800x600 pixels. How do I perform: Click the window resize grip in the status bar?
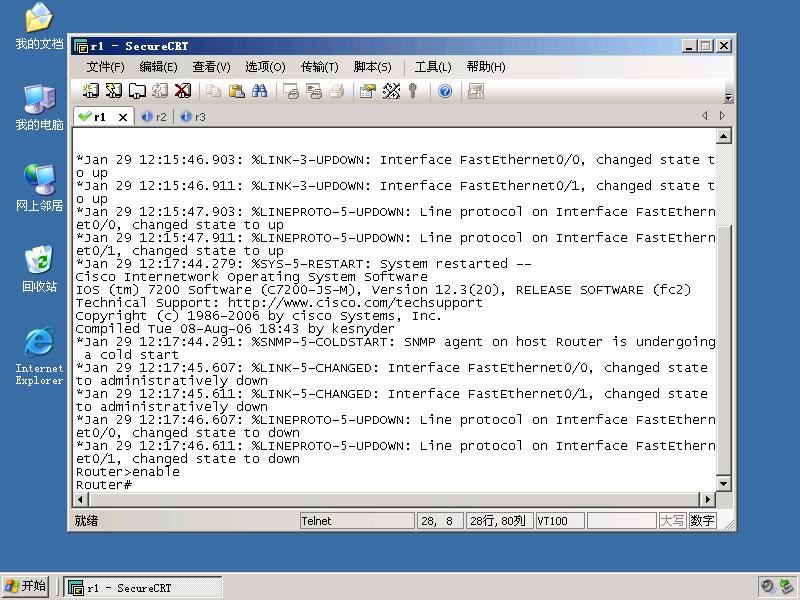[729, 524]
